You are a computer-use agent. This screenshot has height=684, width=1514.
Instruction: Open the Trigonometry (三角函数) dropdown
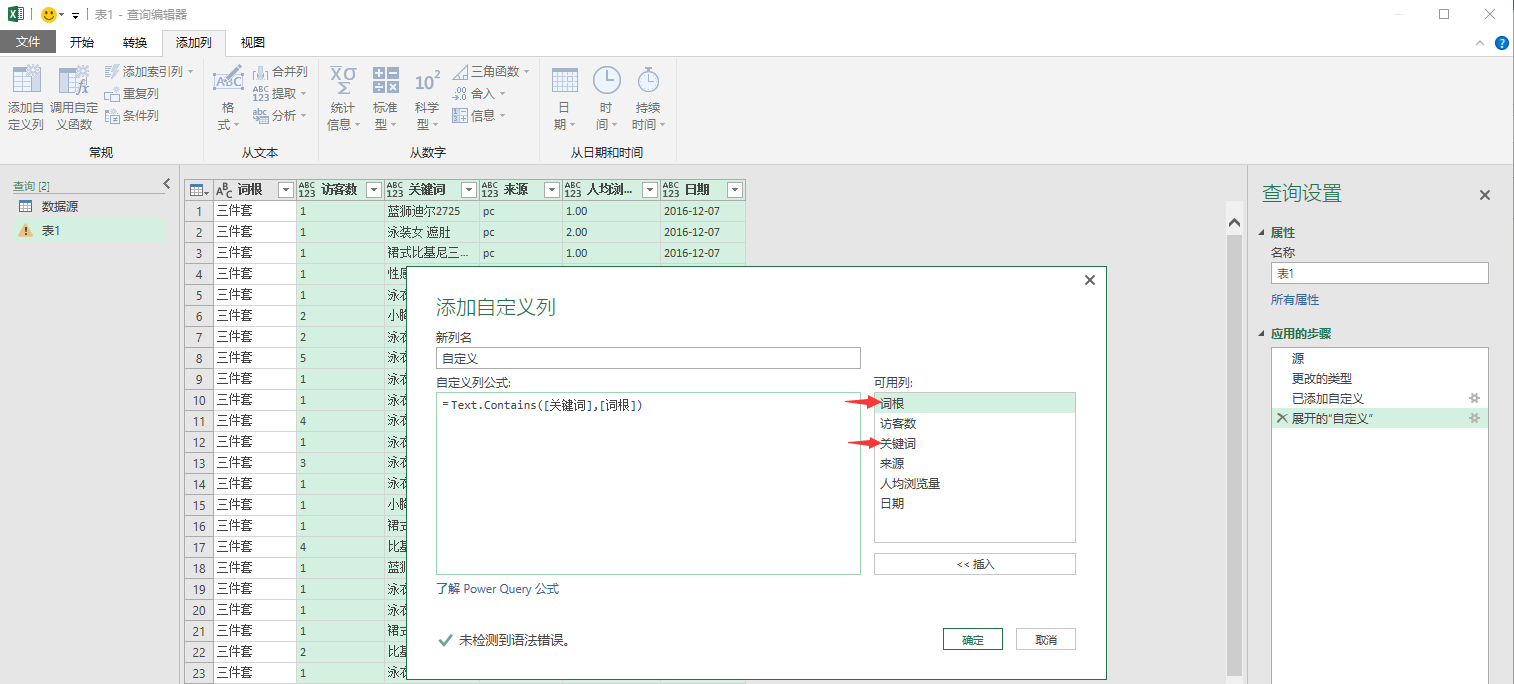tap(490, 72)
